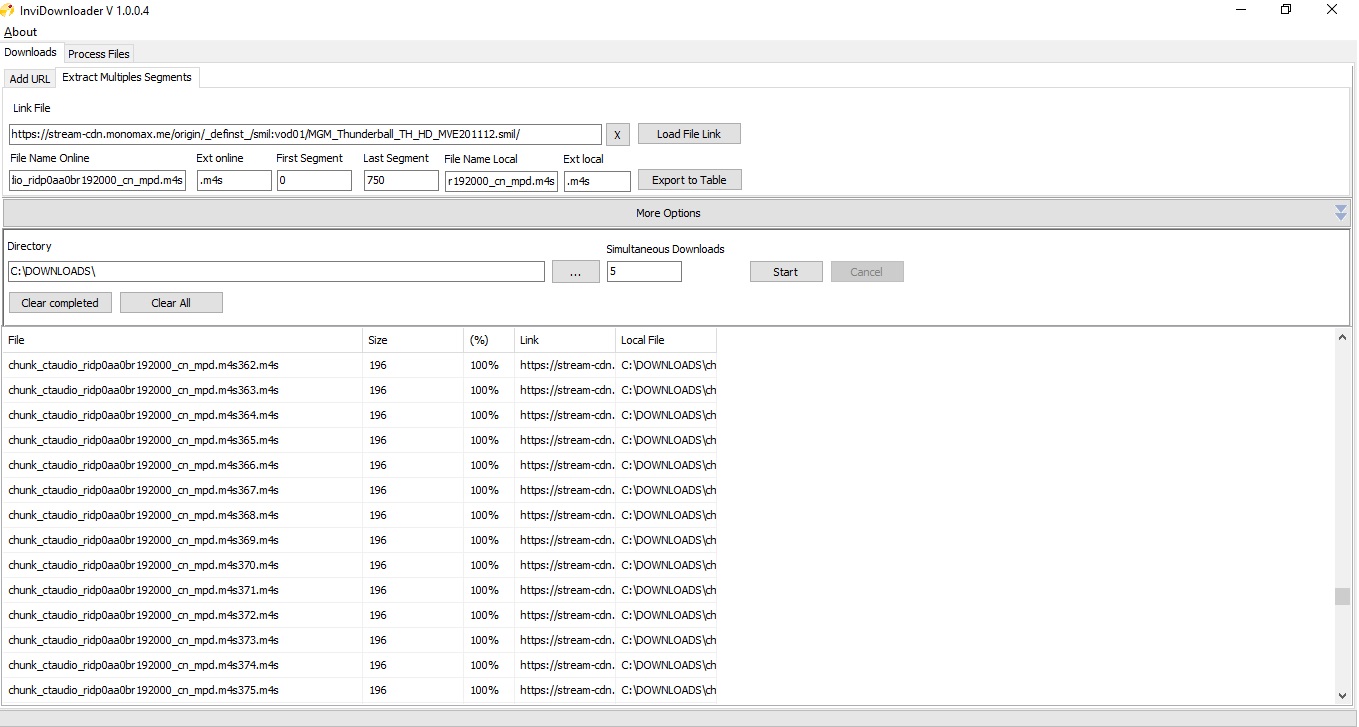
Task: Click the First Segment field
Action: [314, 180]
